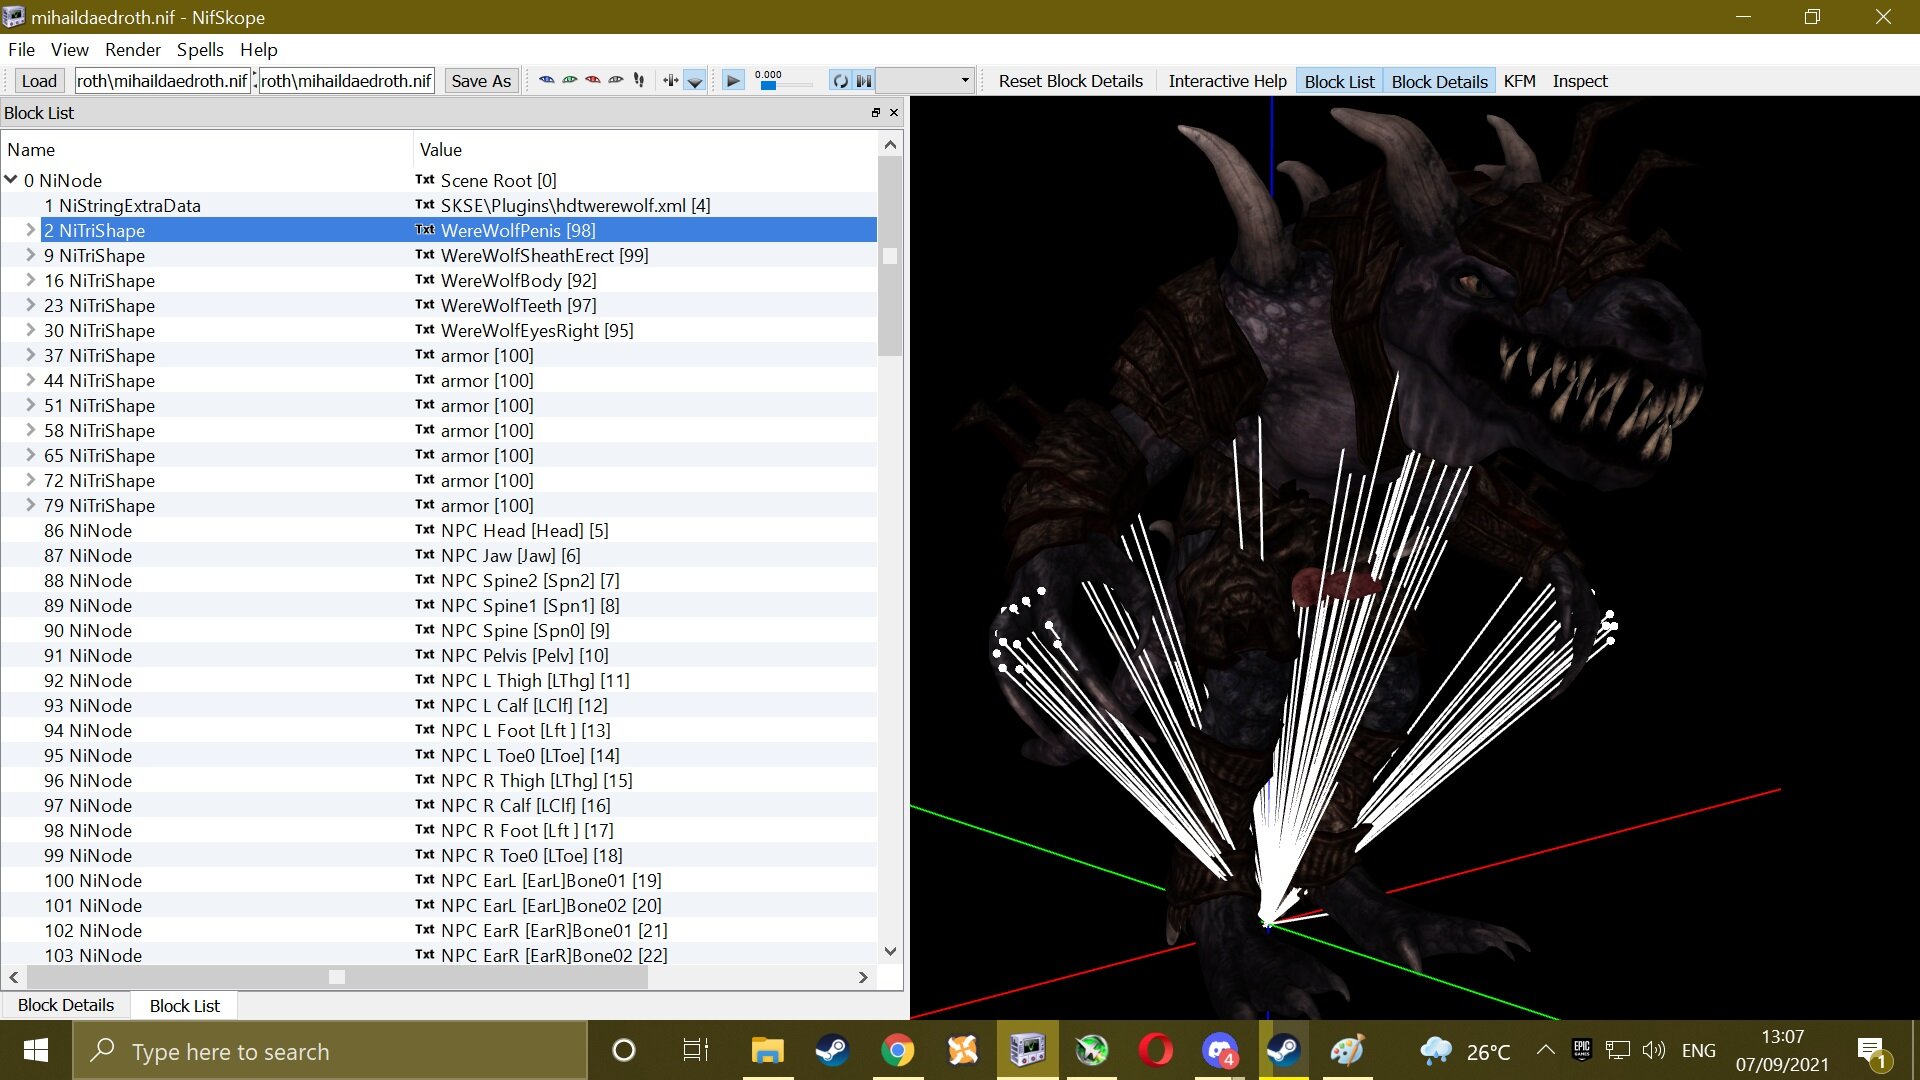Open the View menu
This screenshot has height=1080, width=1920.
click(x=70, y=49)
